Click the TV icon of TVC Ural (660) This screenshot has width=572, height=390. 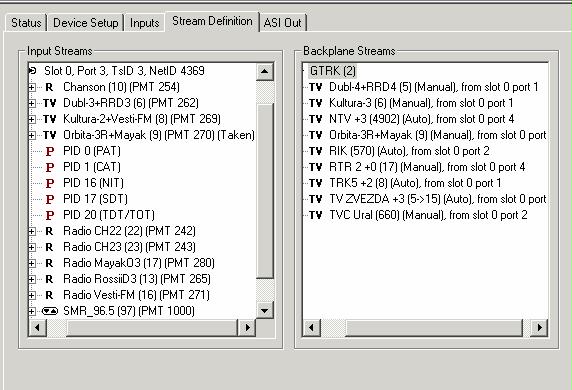point(316,215)
